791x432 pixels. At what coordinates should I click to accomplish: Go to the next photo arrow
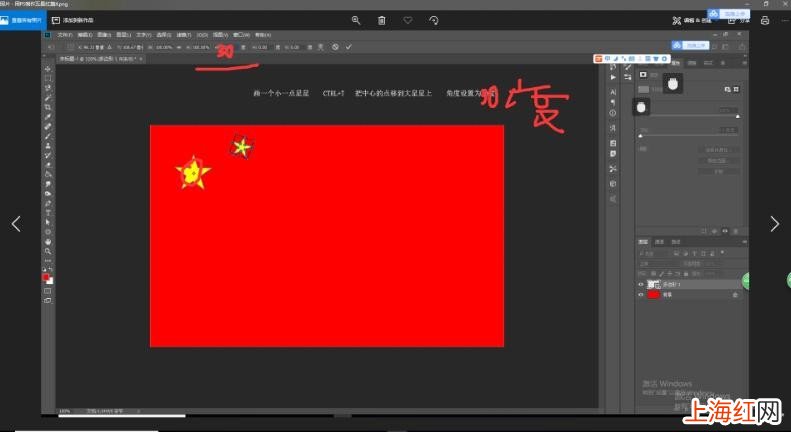(774, 224)
